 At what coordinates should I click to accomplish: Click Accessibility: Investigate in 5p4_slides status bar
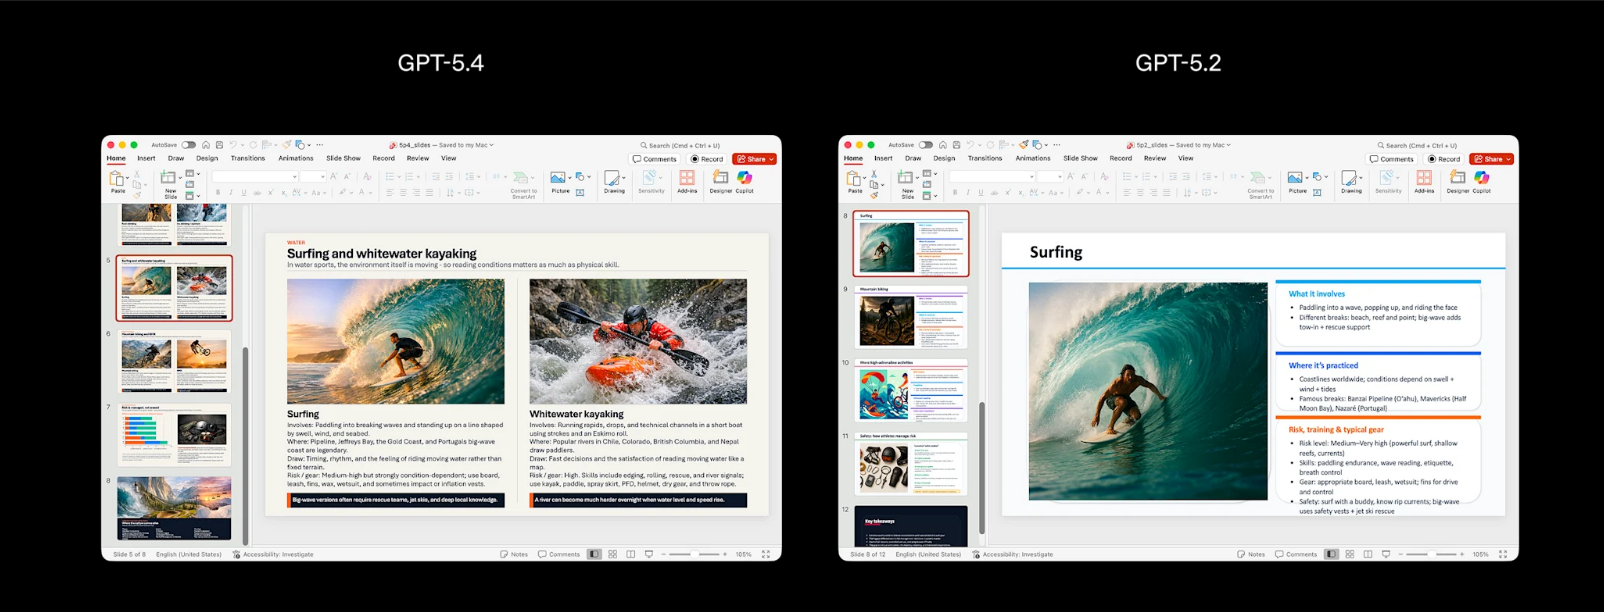(273, 554)
